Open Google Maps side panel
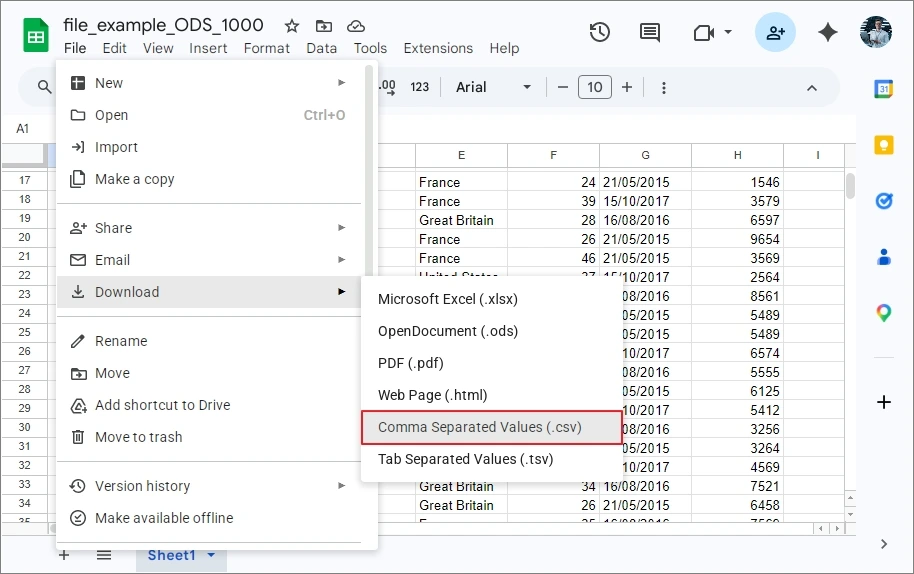914x574 pixels. (884, 313)
